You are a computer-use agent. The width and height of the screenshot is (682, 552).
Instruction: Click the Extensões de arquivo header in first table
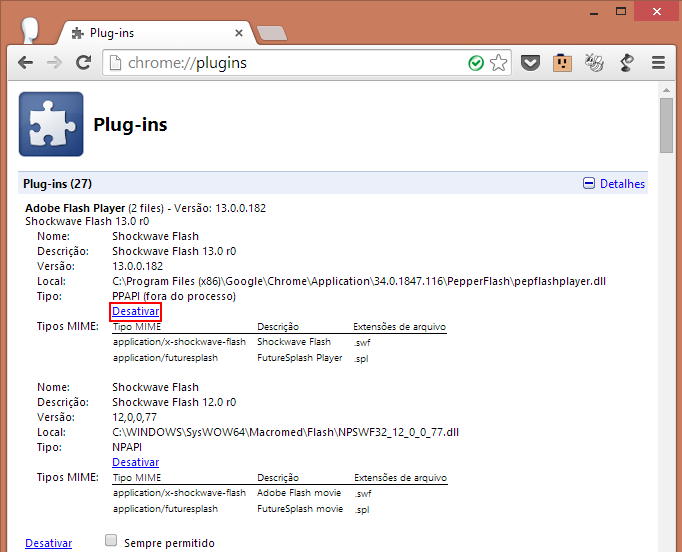tap(400, 327)
